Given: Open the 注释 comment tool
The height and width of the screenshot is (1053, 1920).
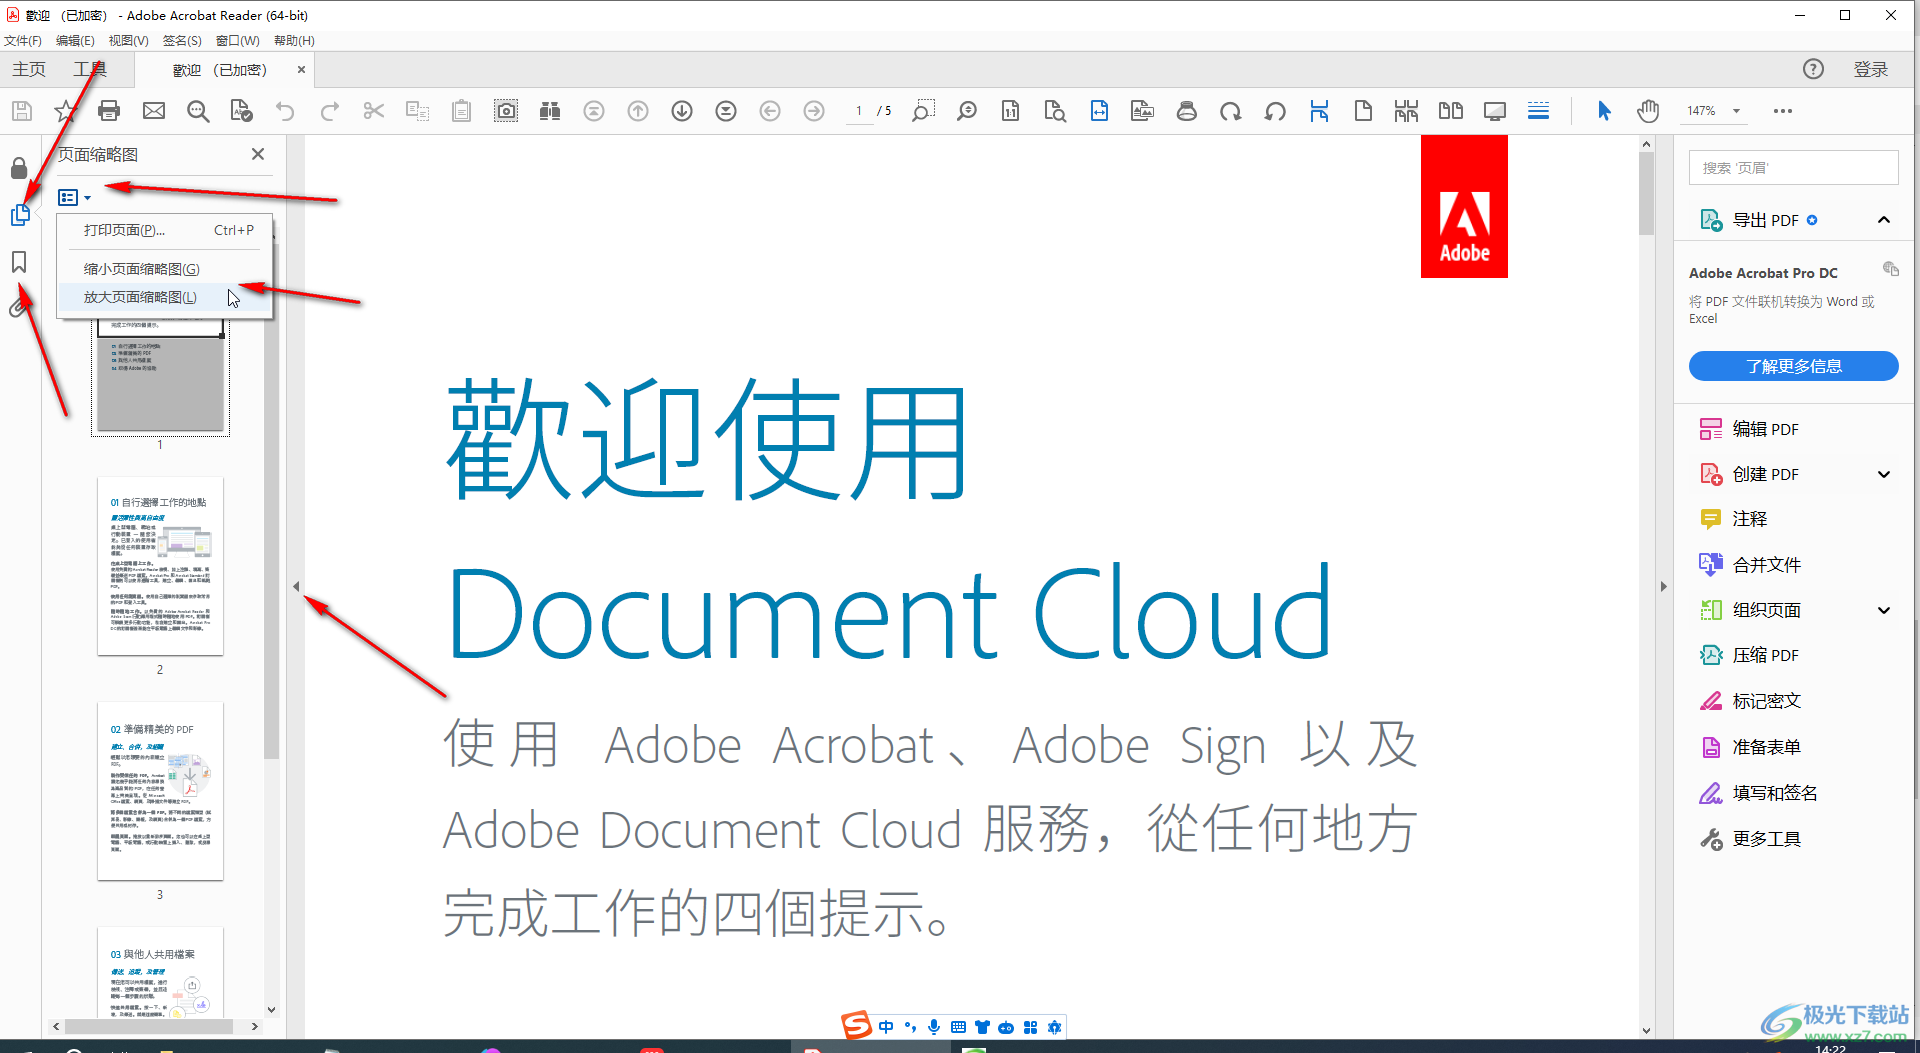Looking at the screenshot, I should point(1734,519).
